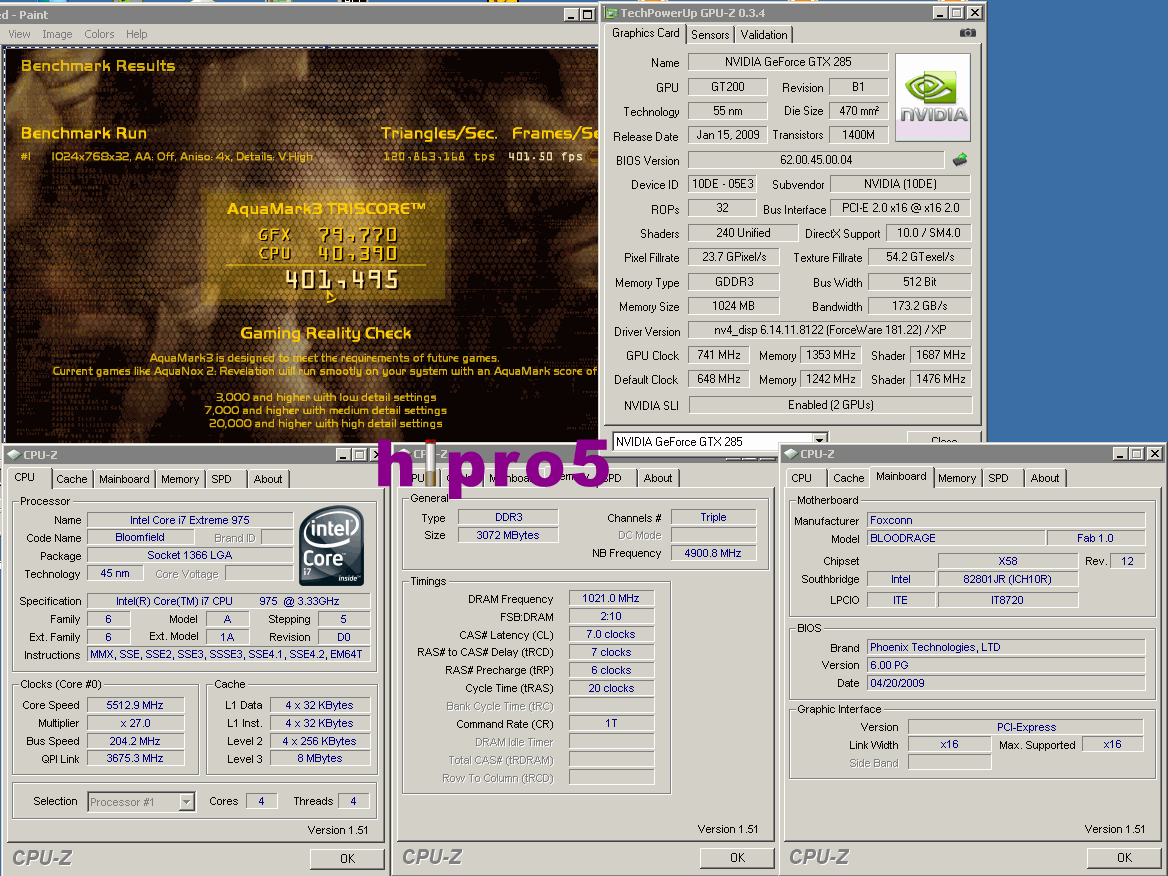The image size is (1168, 876).
Task: Open the Mainboard tab in left CPU-Z window
Action: [124, 479]
